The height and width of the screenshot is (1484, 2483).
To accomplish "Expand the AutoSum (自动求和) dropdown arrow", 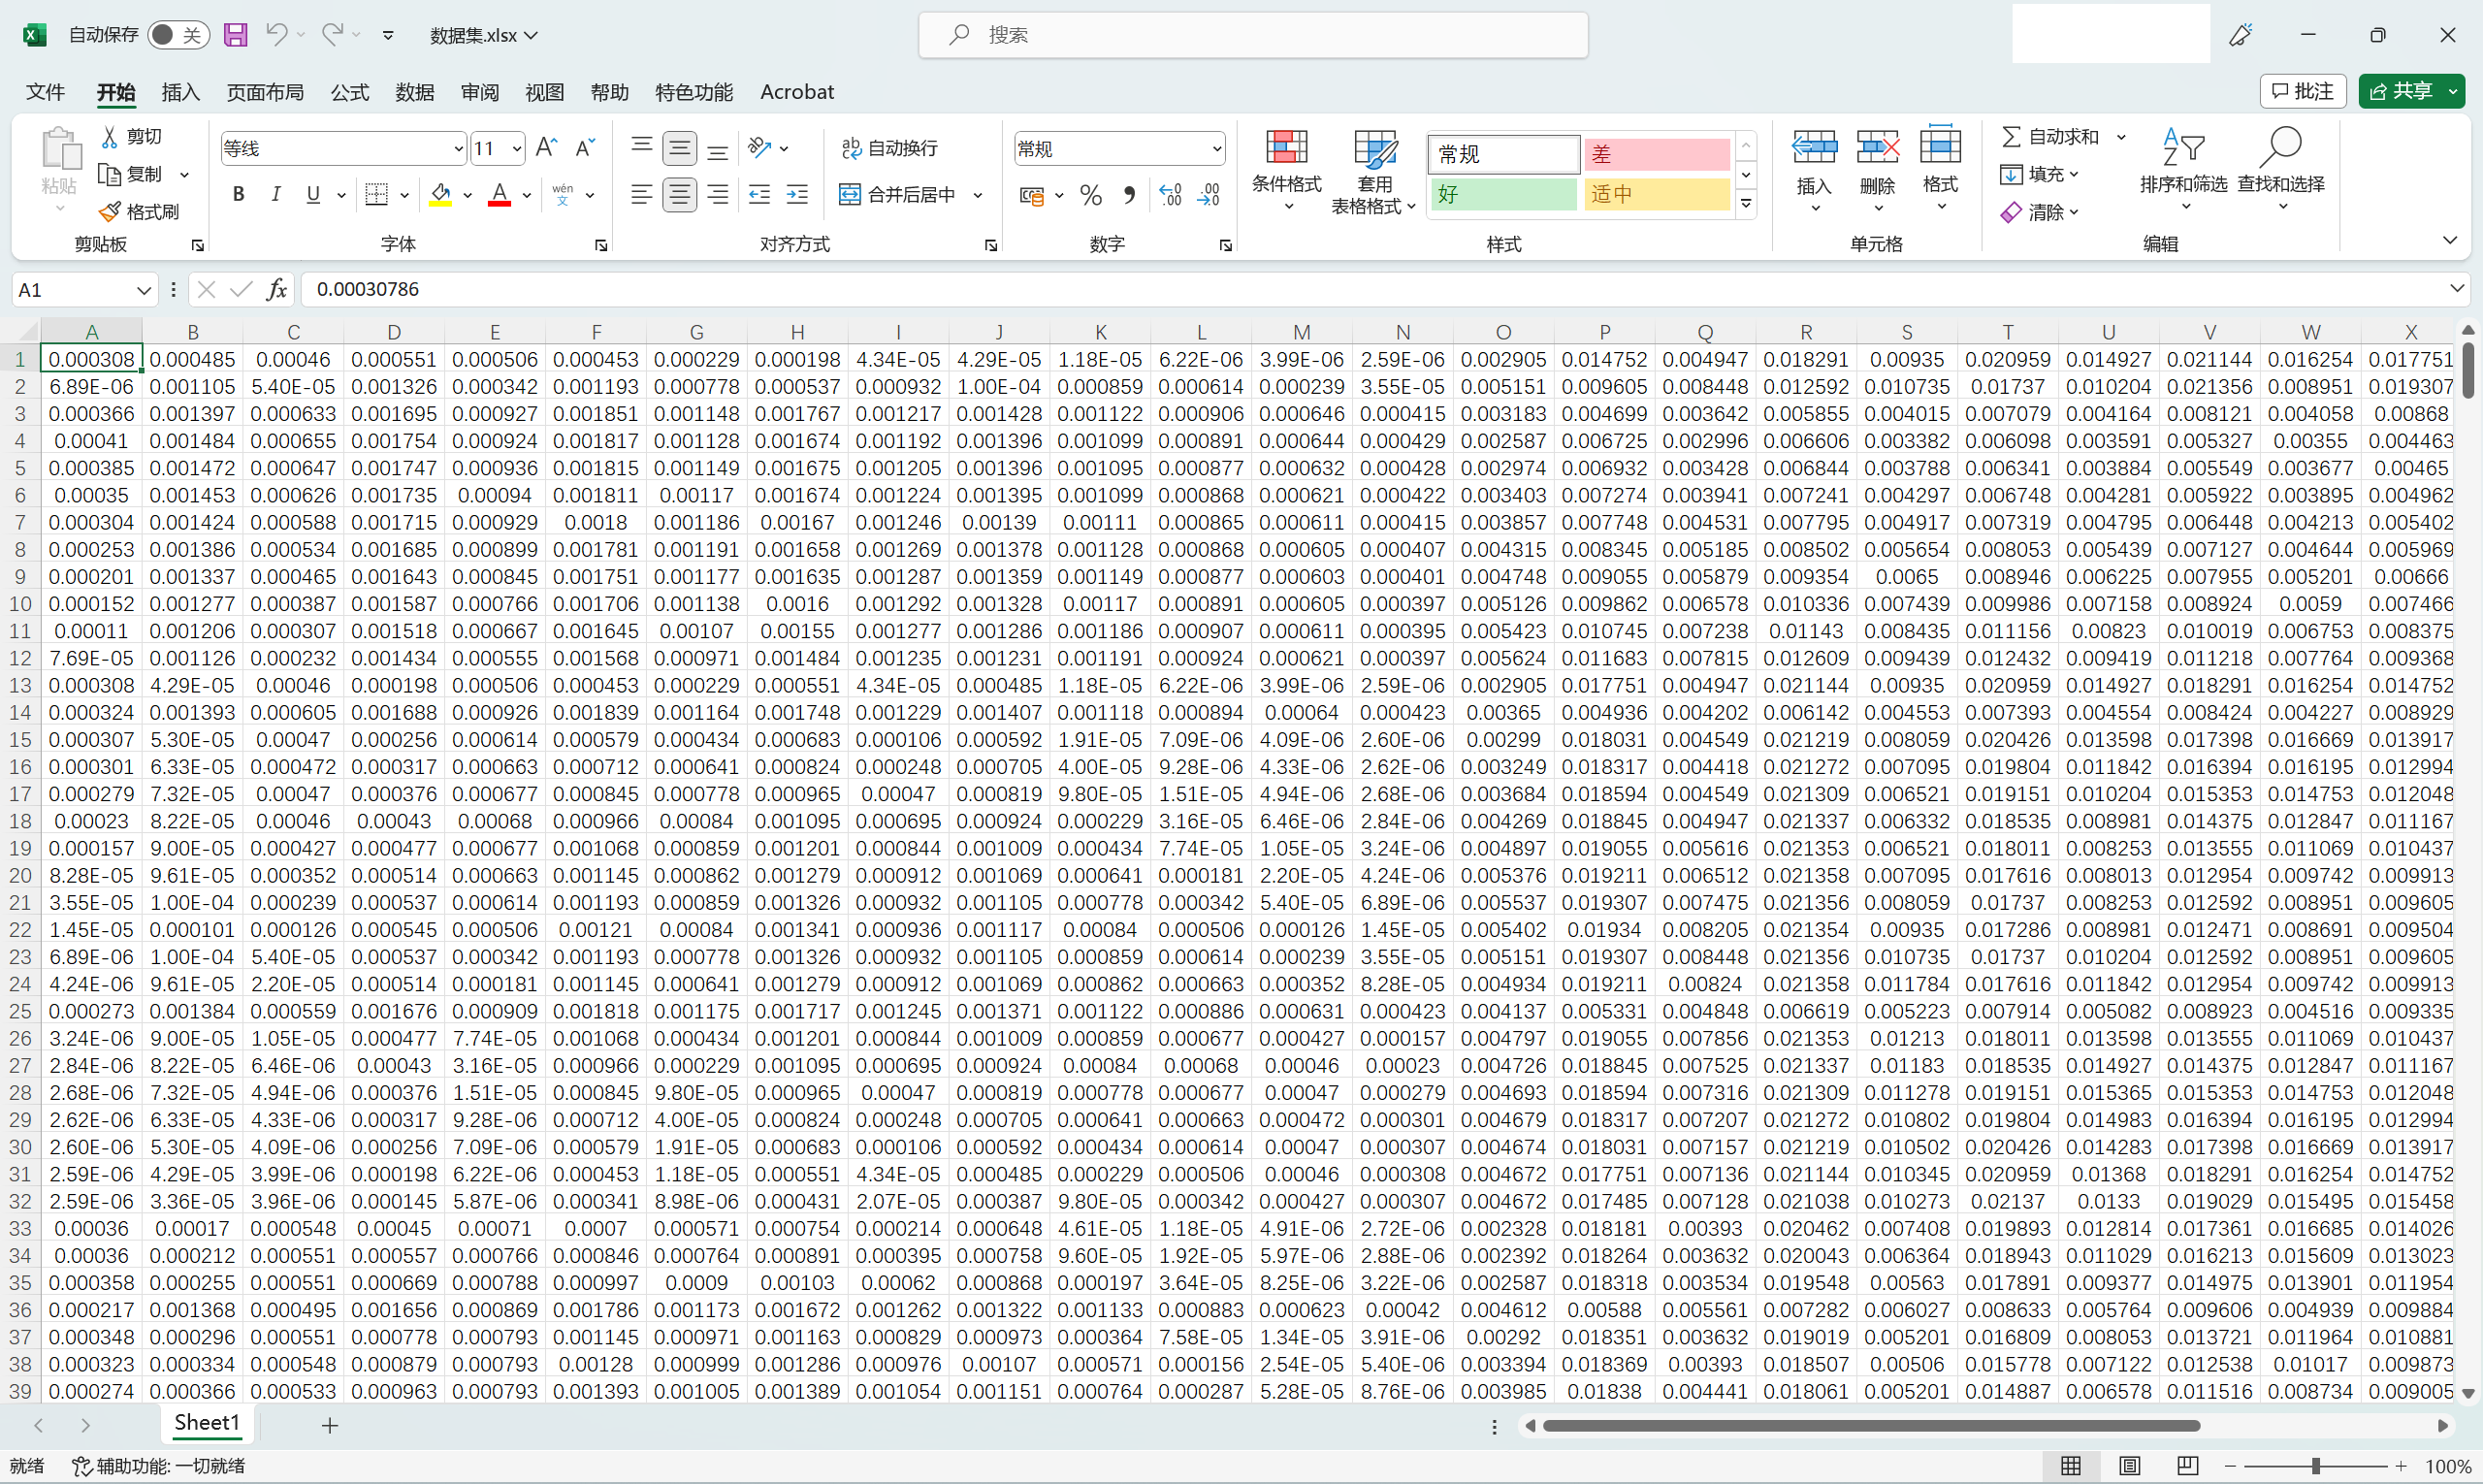I will point(2121,137).
